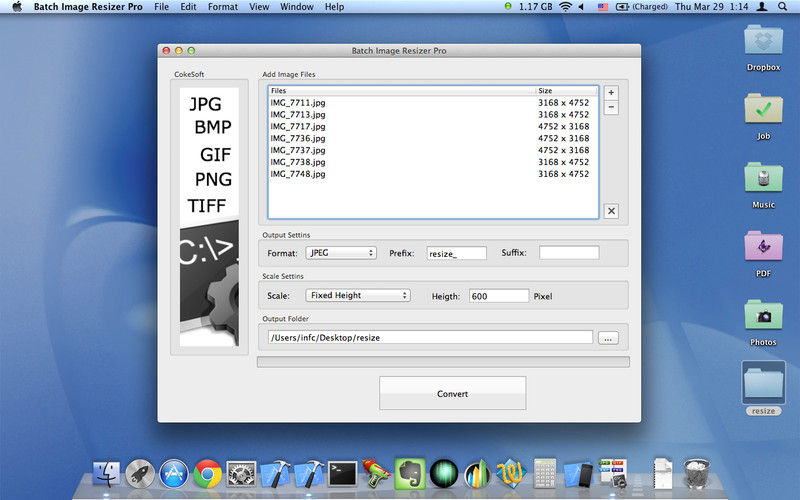
Task: Open Launchpad rocket icon in dock
Action: pos(140,474)
